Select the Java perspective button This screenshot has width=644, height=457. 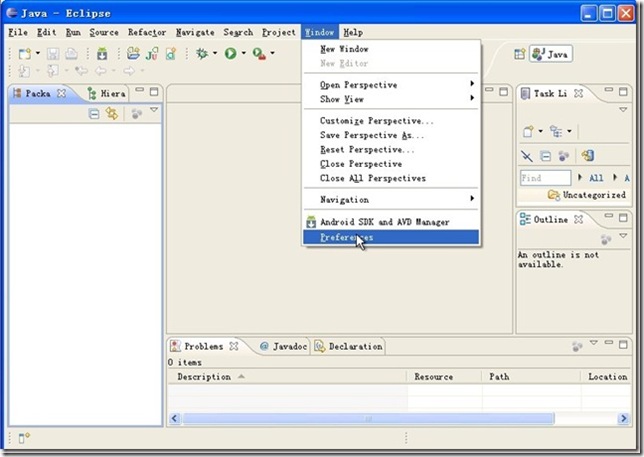point(551,54)
